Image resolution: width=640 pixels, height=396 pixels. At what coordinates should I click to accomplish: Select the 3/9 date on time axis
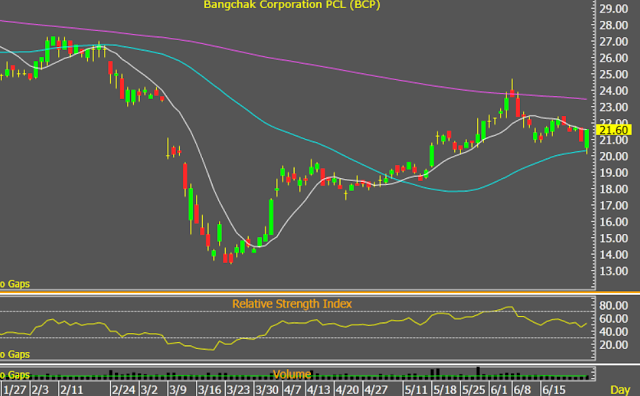(x=178, y=390)
